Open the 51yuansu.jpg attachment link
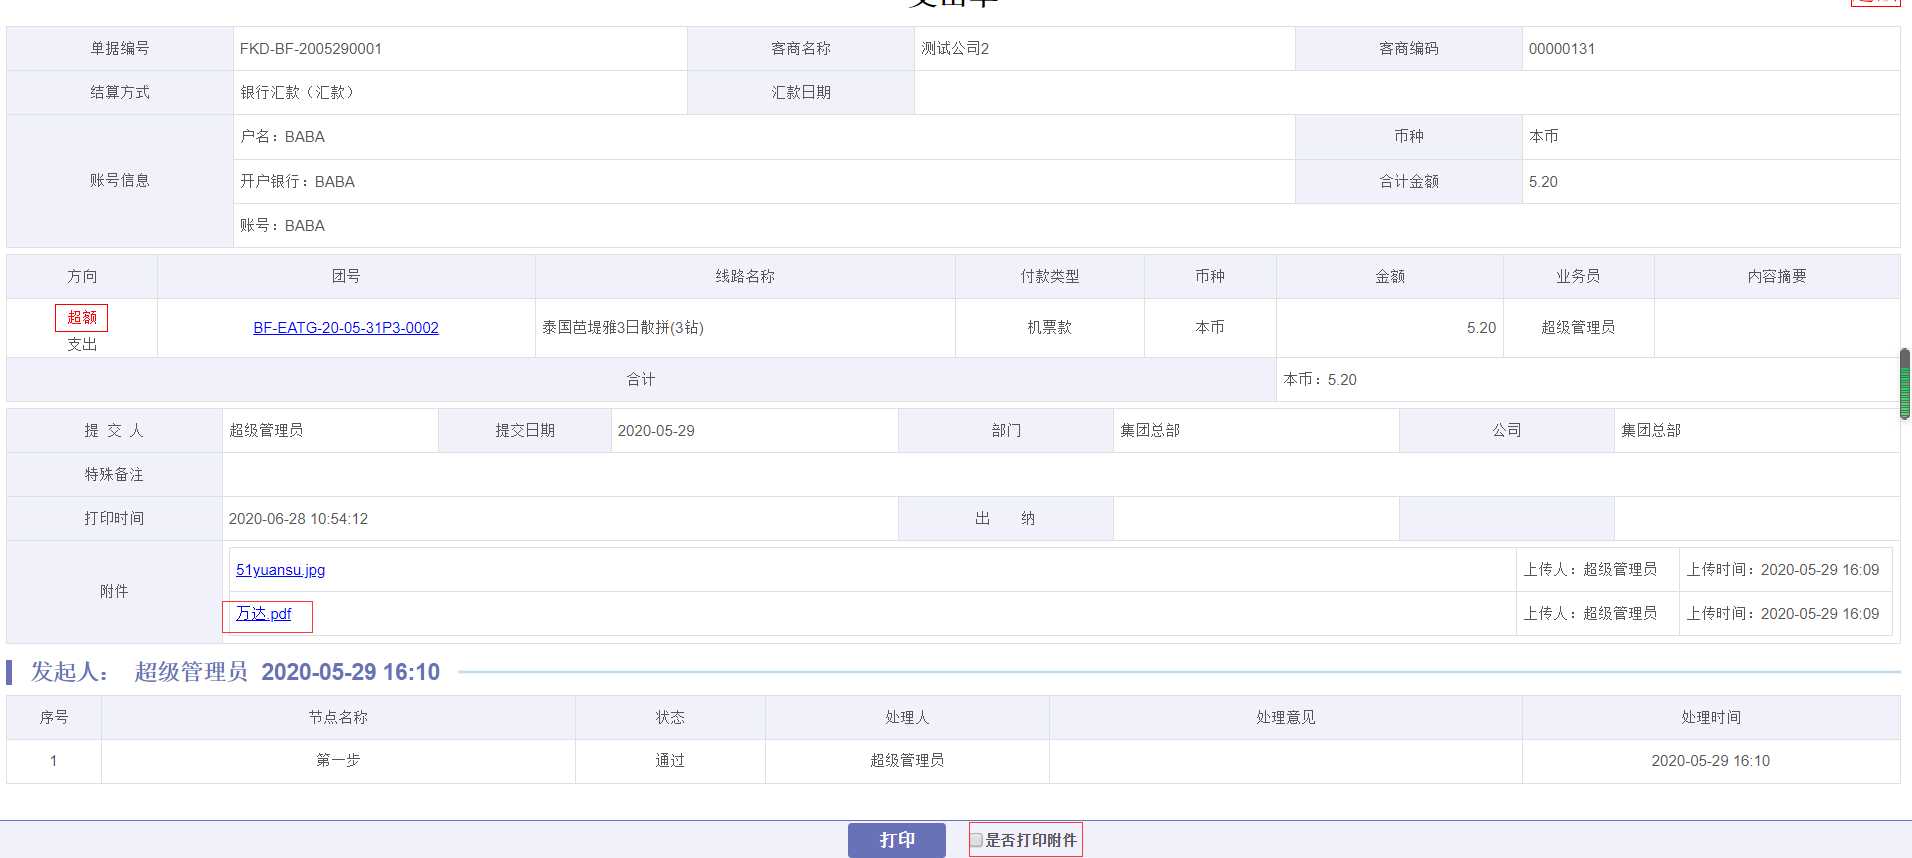Screen dimensions: 1912x858 point(280,570)
